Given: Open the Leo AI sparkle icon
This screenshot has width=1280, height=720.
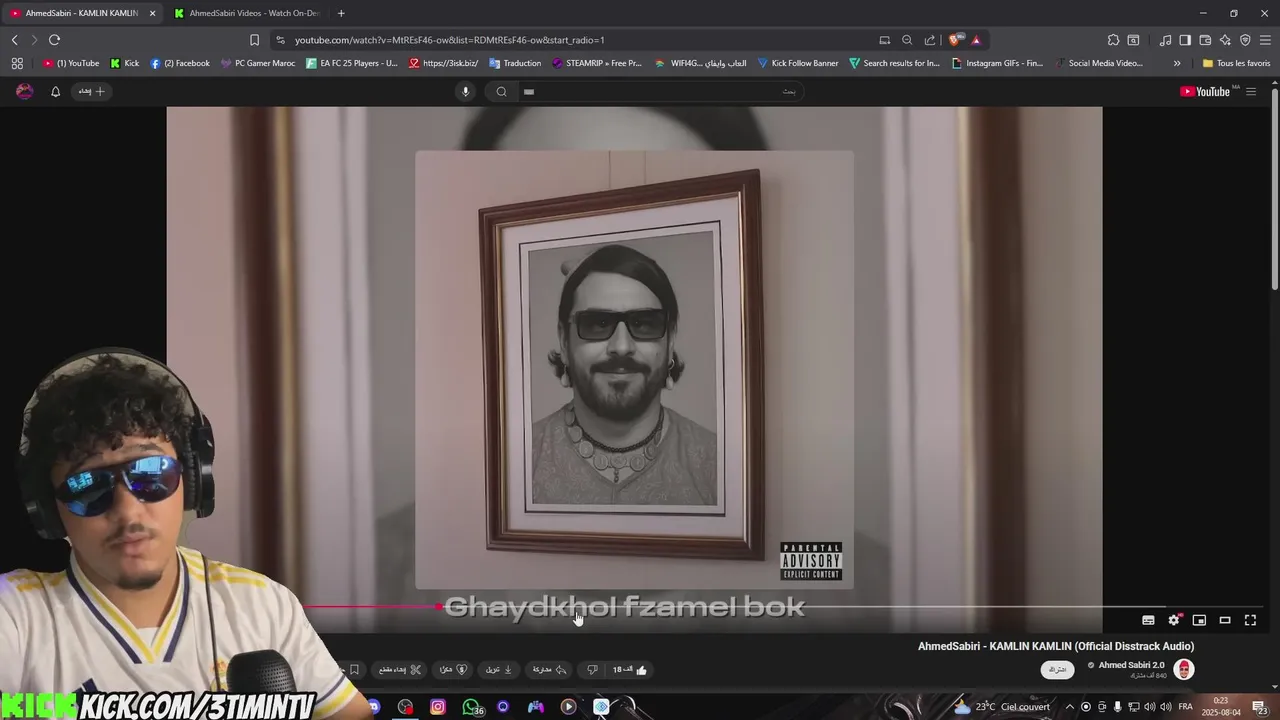Looking at the screenshot, I should click(x=1225, y=40).
